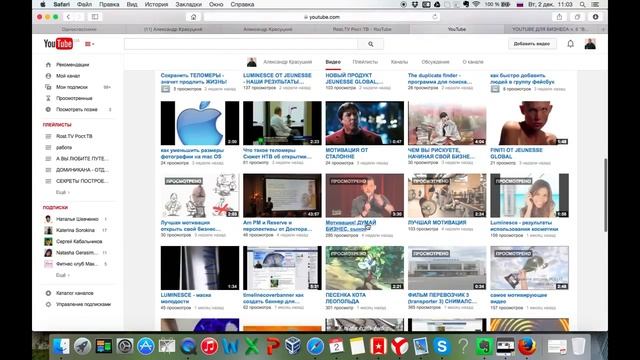
Task: Open МОТИВАЦИЯ ОТ СТАЛОНЕ video thumbnail
Action: 364,123
